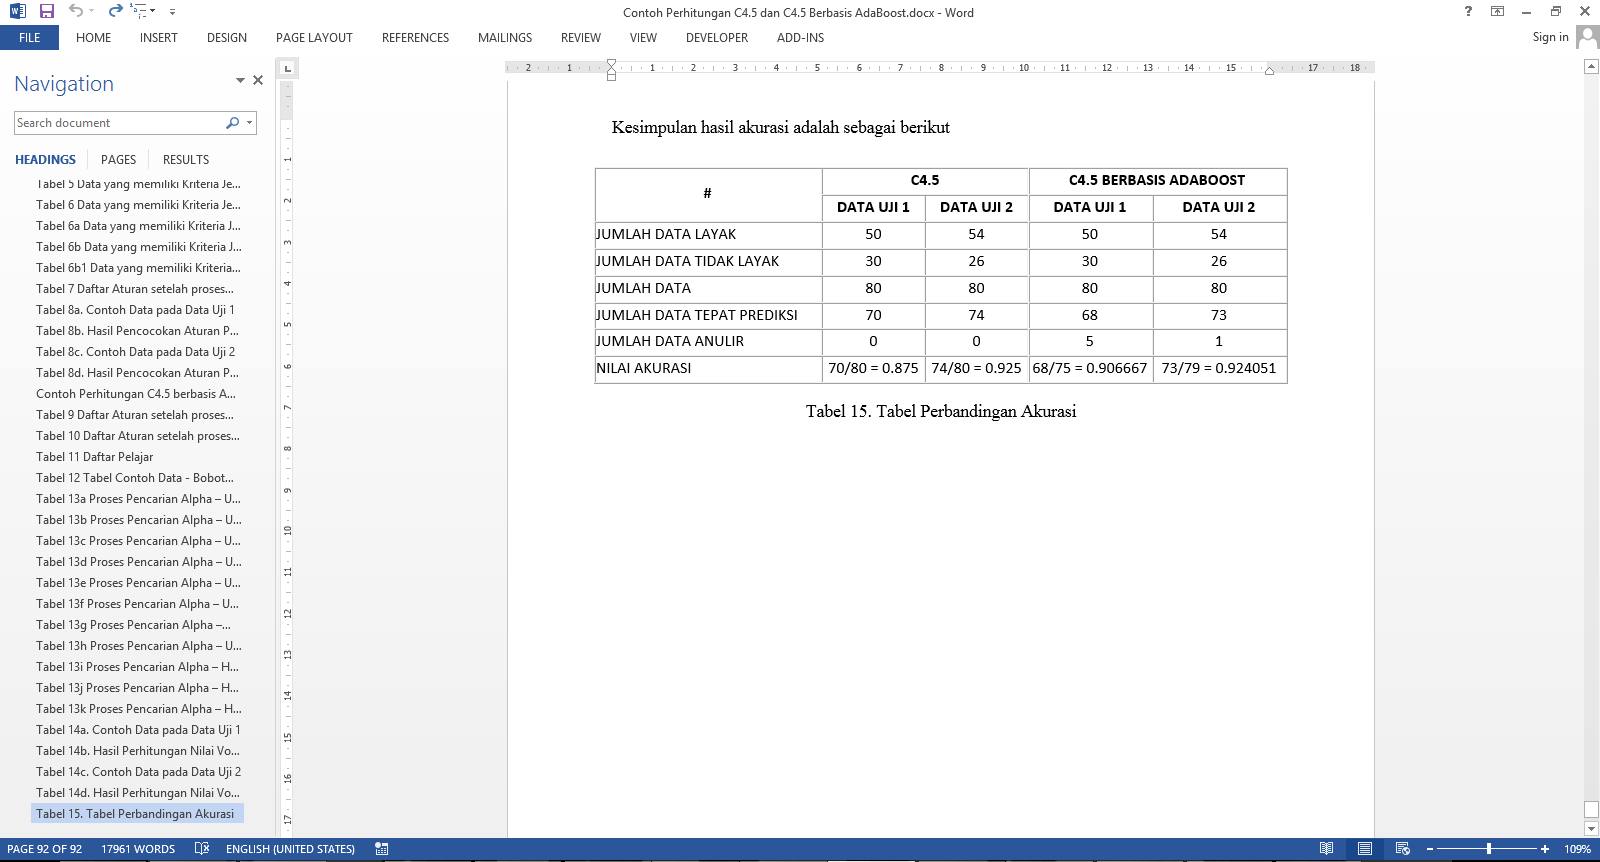Viewport: 1600px width, 862px height.
Task: Click the zoom slider handle
Action: 1489,849
